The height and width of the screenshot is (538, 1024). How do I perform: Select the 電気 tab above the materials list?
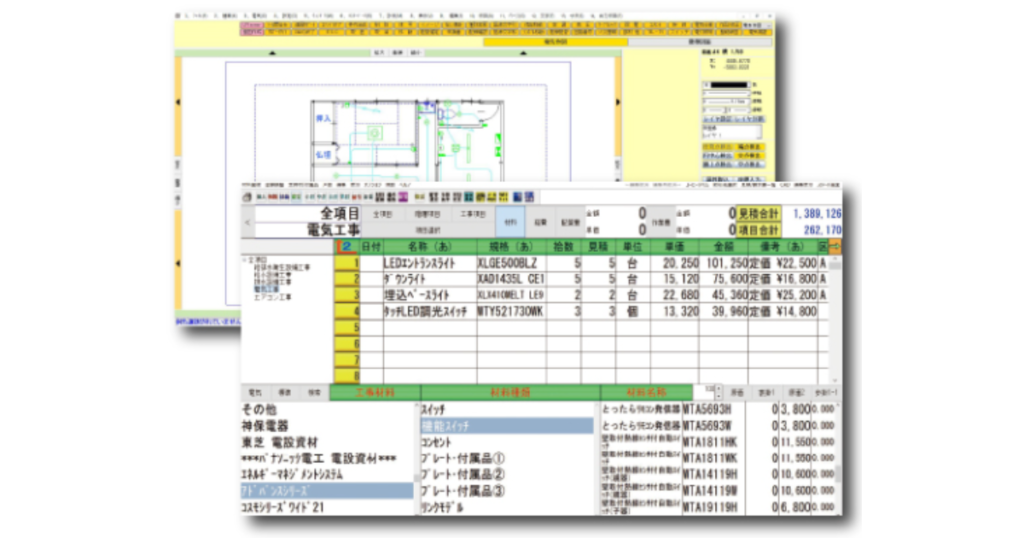pos(255,393)
